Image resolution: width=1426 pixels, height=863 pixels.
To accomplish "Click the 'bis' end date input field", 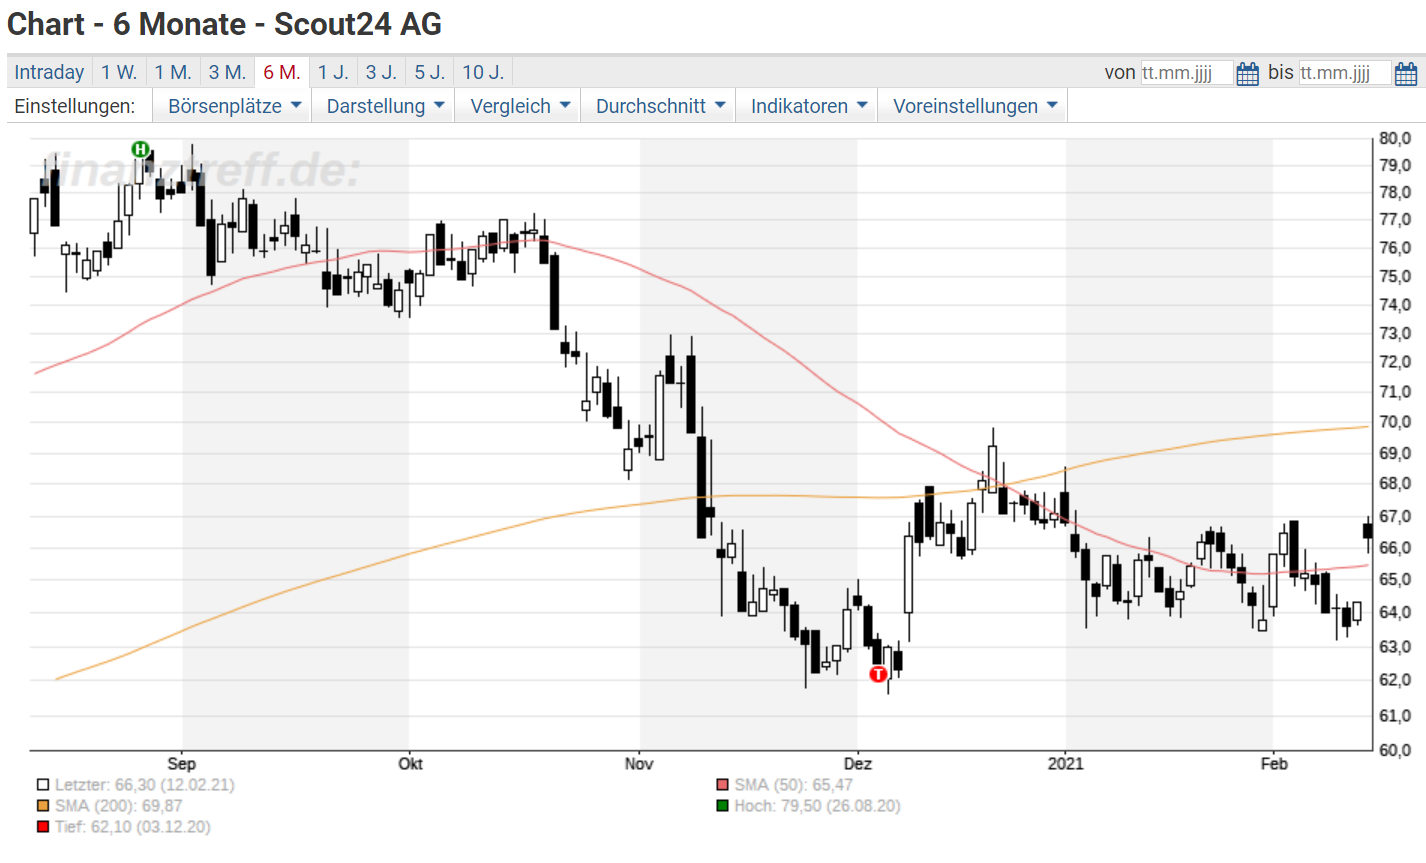I will 1345,73.
